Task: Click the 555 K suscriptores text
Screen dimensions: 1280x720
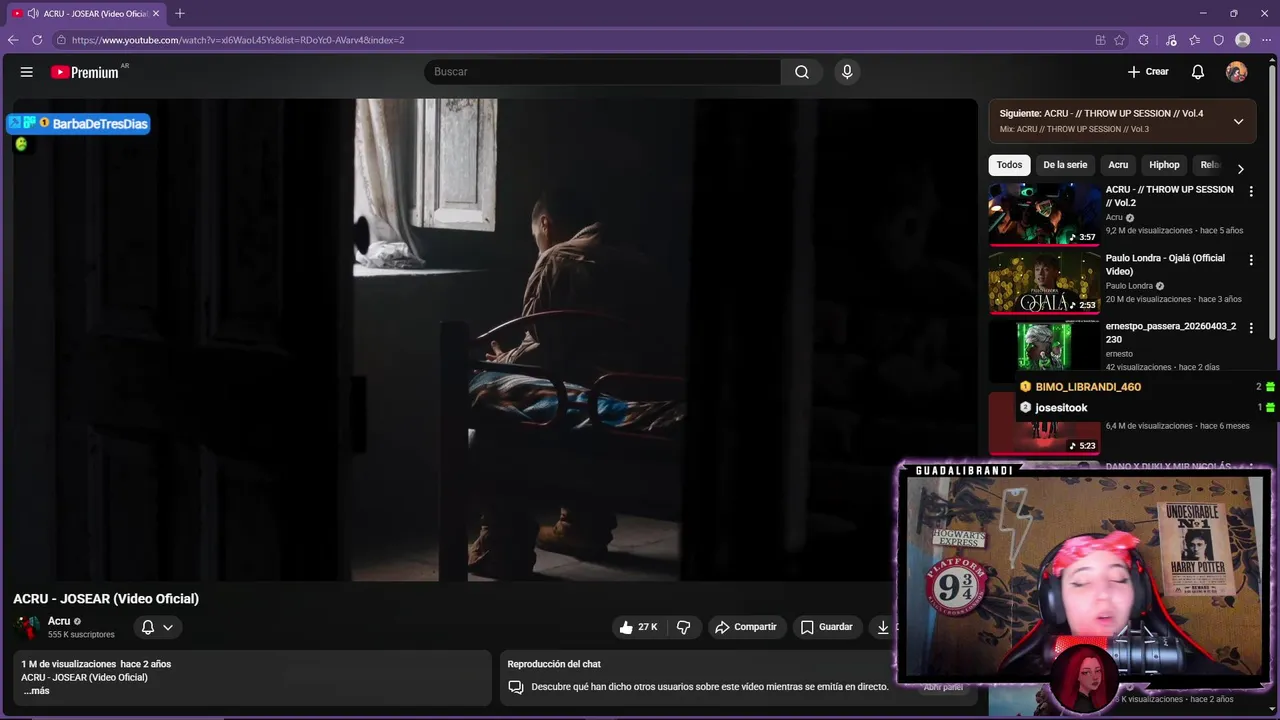Action: coord(81,635)
